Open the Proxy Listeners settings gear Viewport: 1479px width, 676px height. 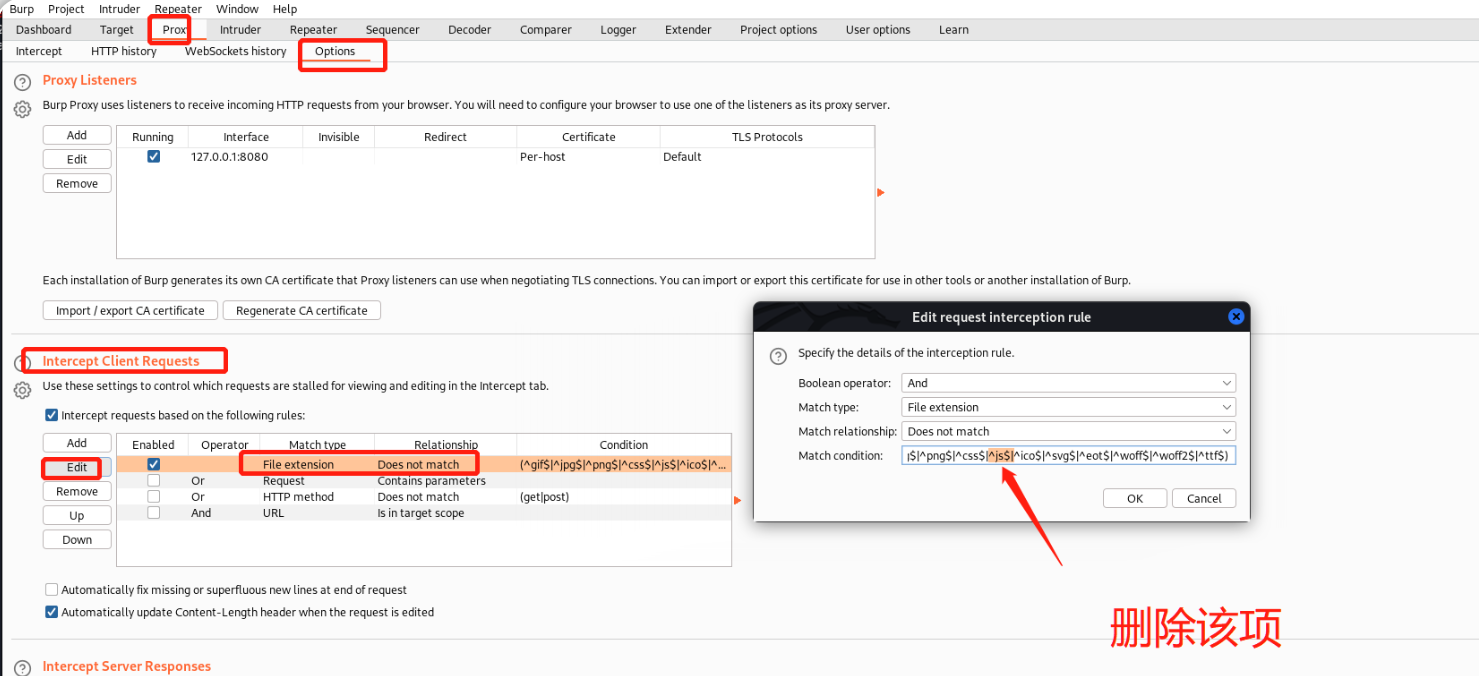click(x=22, y=109)
